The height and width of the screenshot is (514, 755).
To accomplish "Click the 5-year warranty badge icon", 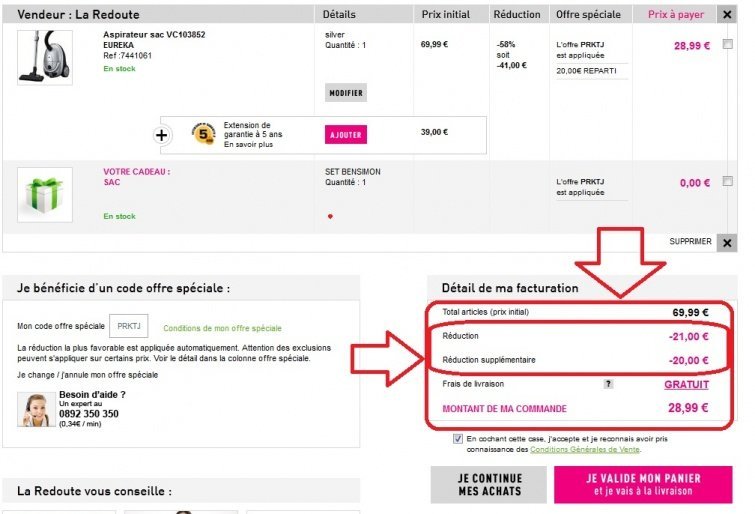I will pos(204,133).
